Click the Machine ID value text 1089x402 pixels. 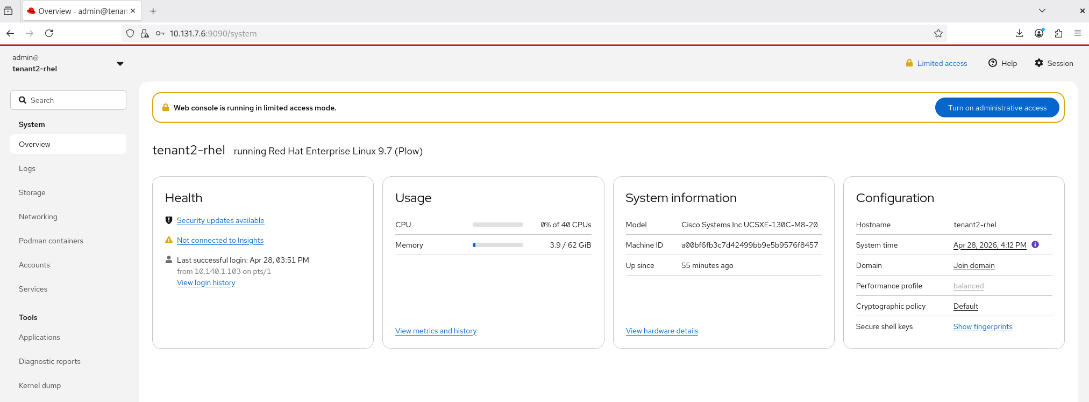click(x=749, y=245)
